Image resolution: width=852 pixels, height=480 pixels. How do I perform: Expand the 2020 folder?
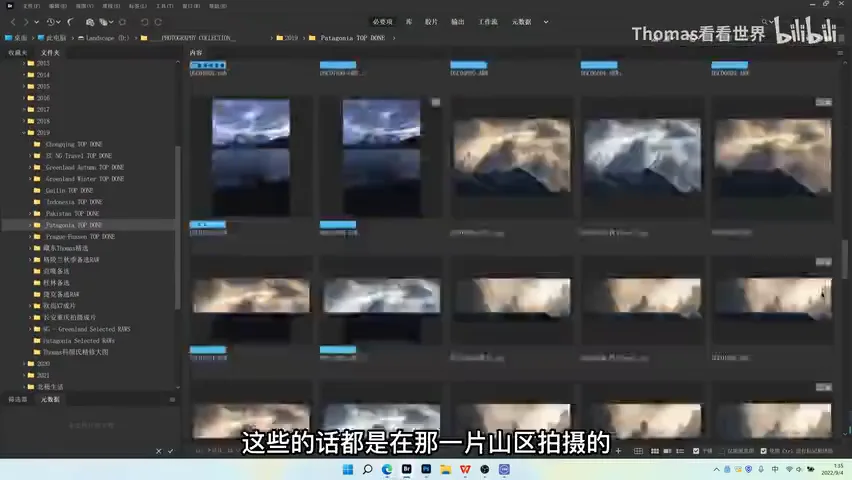(x=24, y=364)
